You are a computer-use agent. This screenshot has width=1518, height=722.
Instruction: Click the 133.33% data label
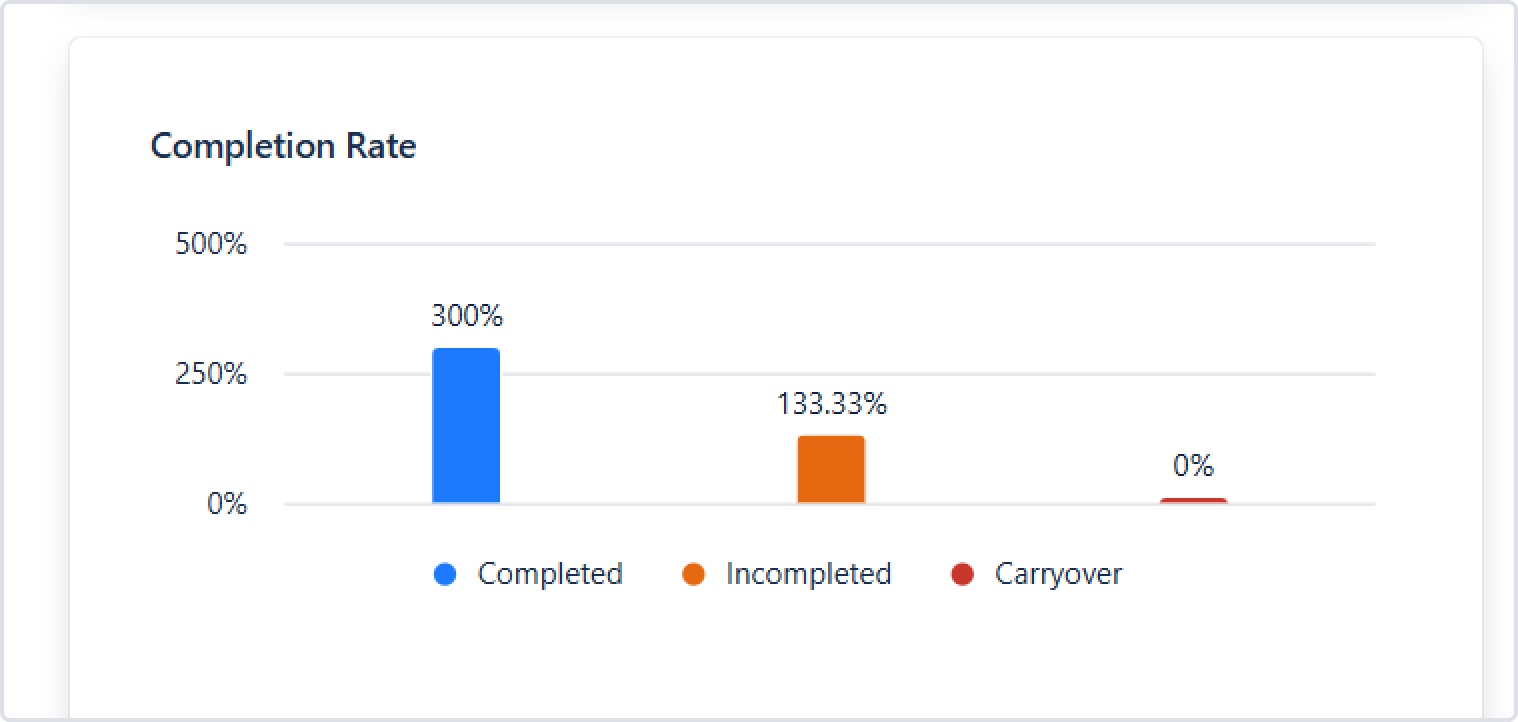click(831, 404)
